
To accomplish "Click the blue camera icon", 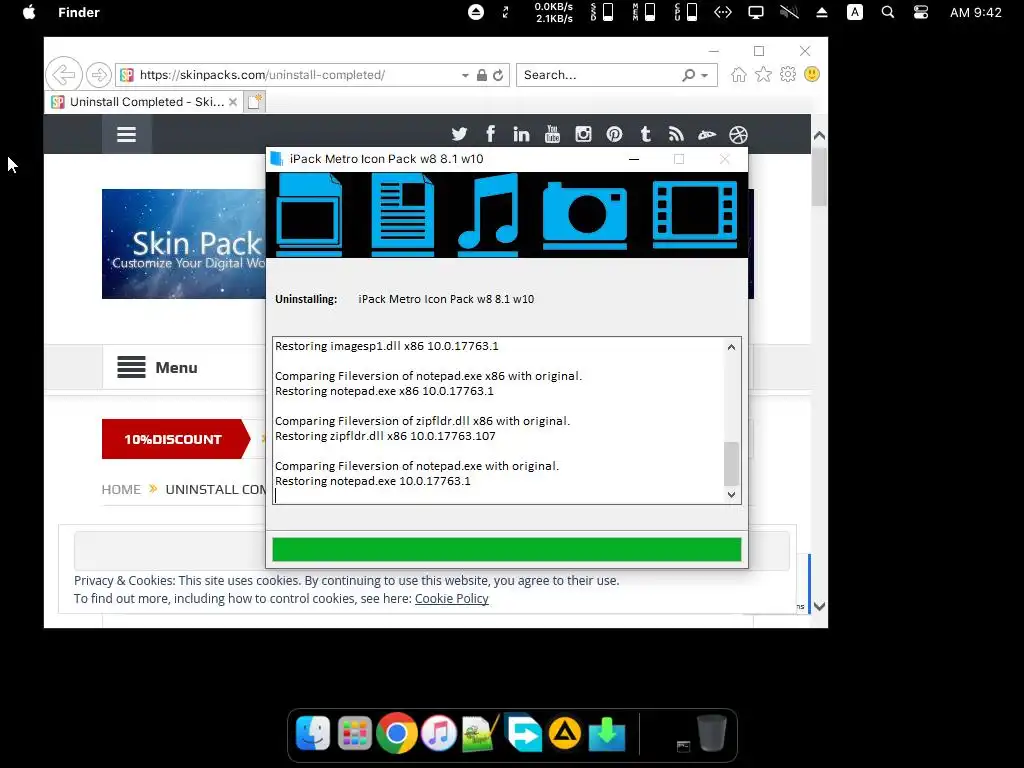I will 585,216.
